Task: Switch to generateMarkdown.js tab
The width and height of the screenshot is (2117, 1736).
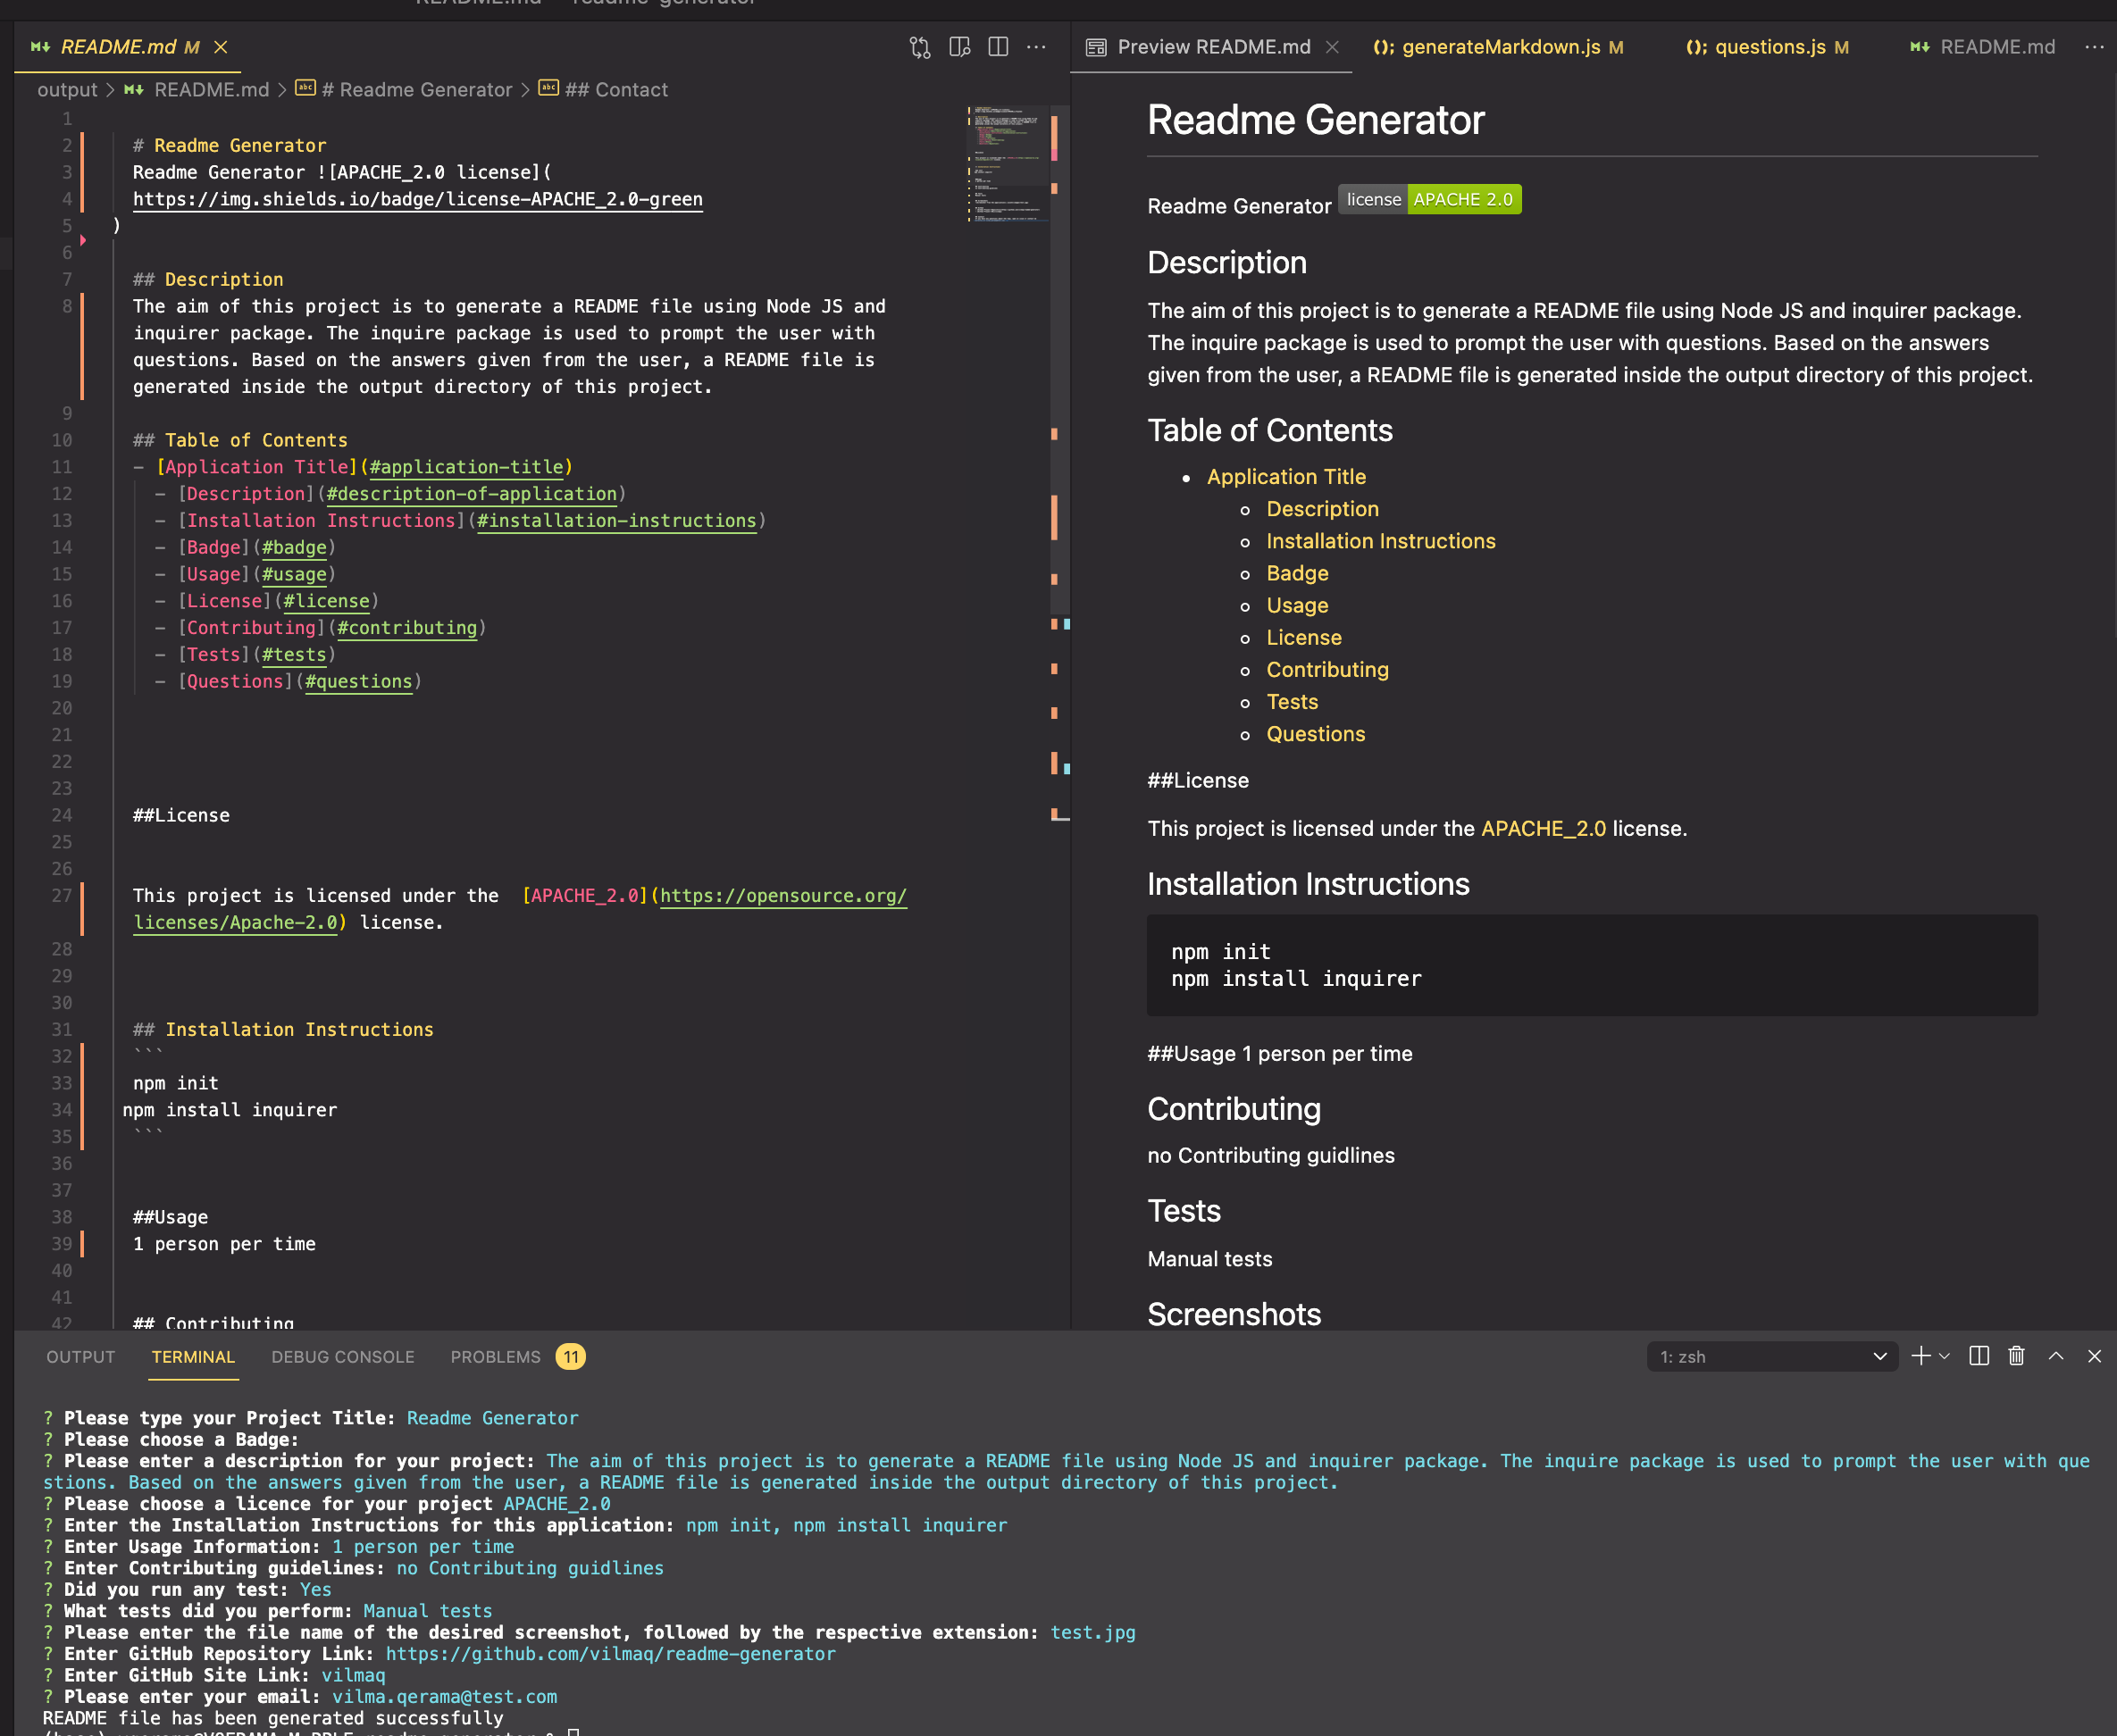Action: [1499, 47]
